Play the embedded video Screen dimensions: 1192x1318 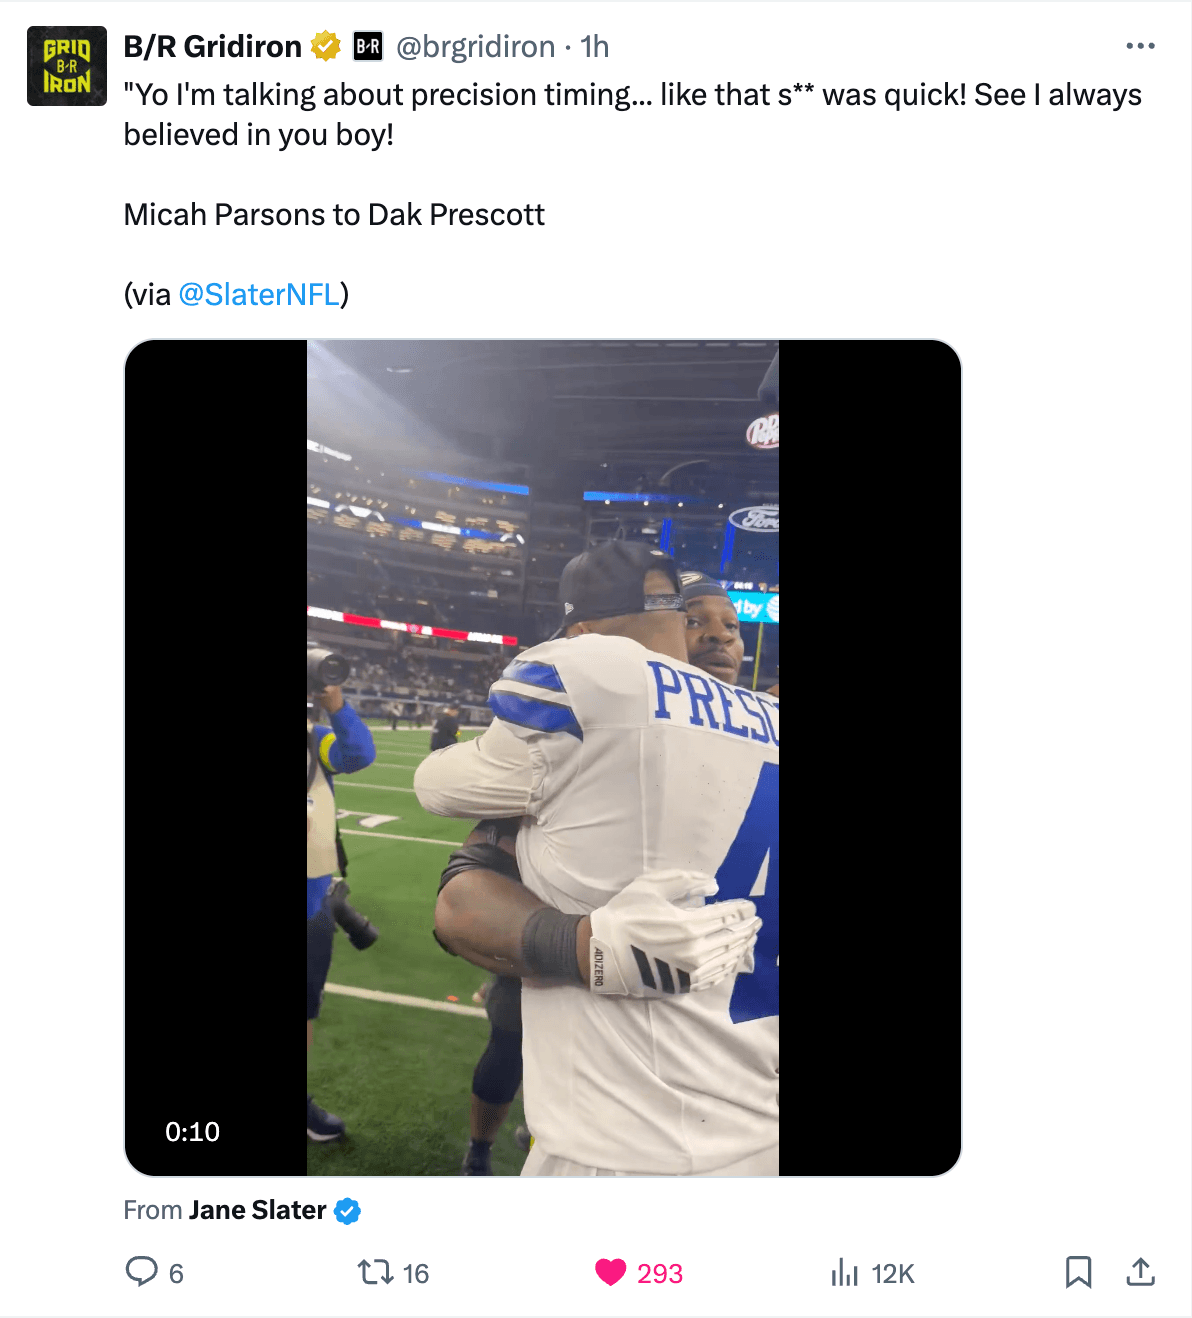tap(542, 757)
